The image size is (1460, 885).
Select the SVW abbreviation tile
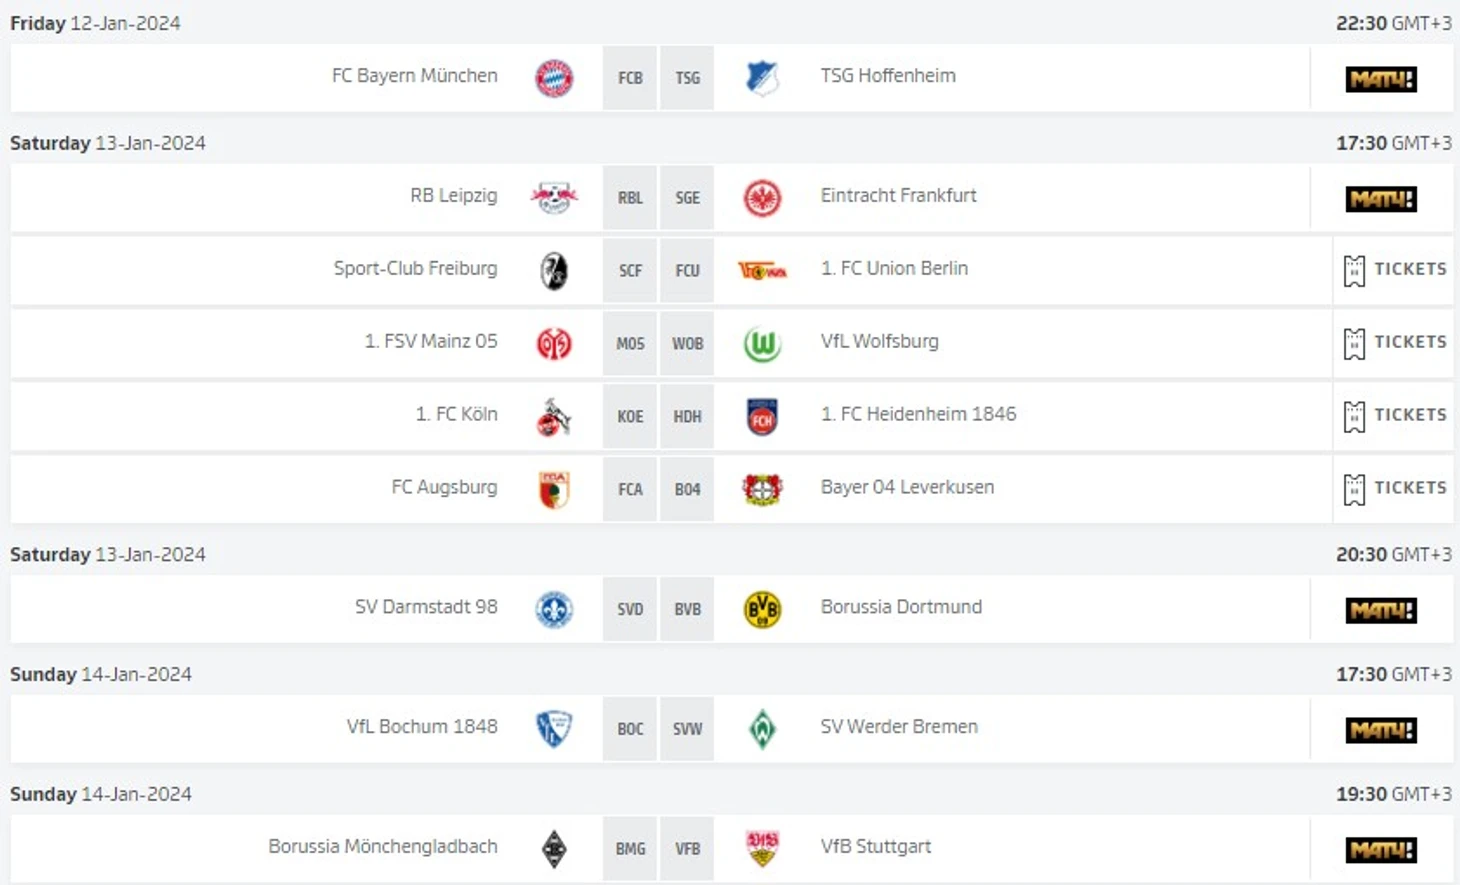687,729
